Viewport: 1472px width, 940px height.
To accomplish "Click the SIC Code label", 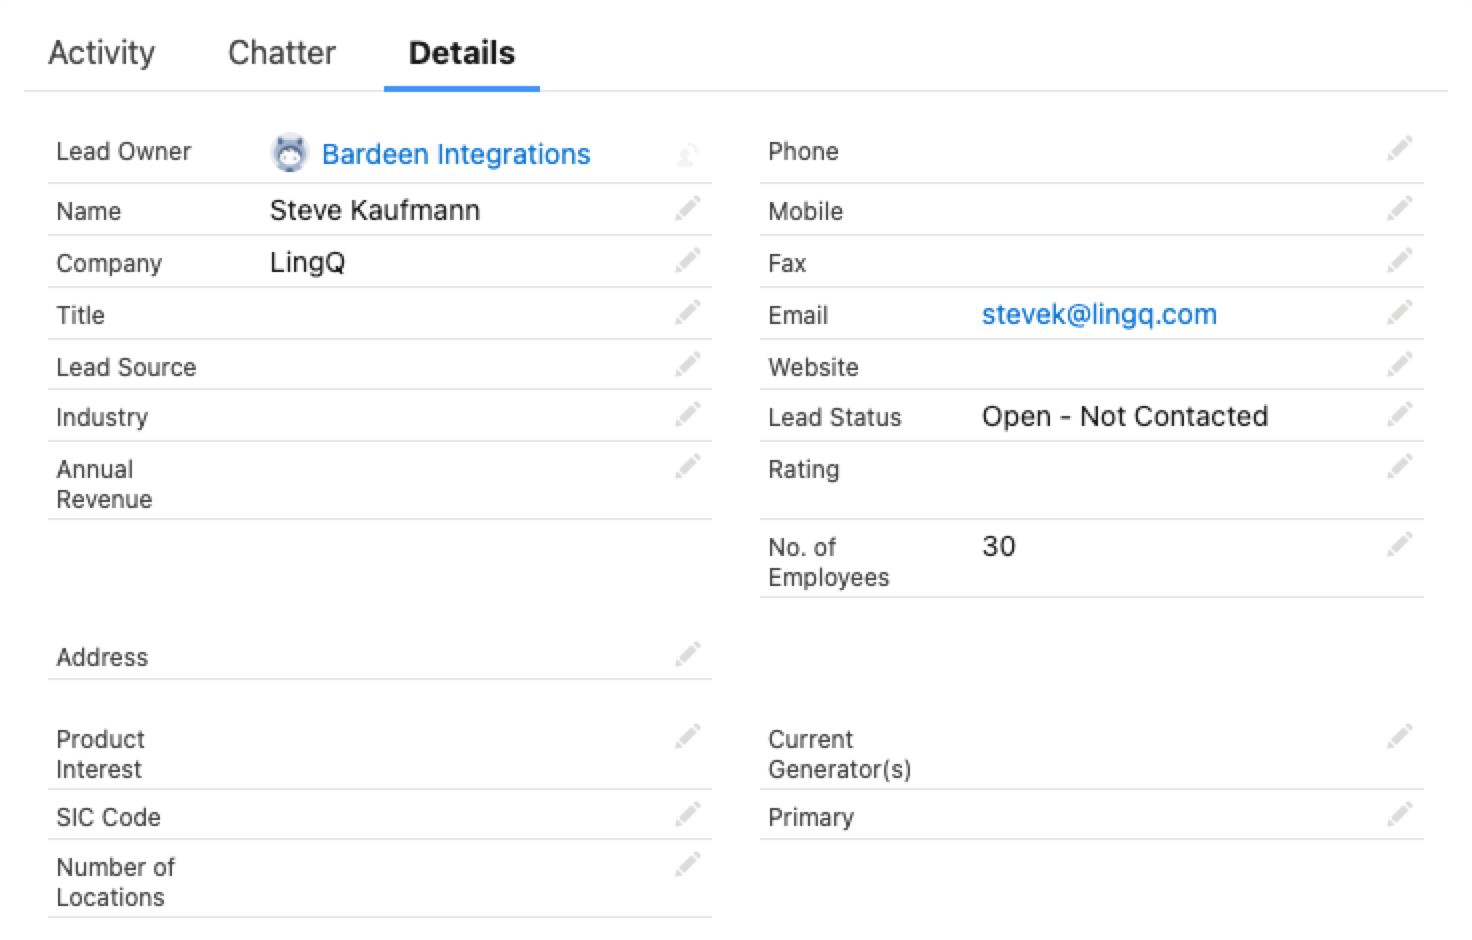I will point(108,817).
